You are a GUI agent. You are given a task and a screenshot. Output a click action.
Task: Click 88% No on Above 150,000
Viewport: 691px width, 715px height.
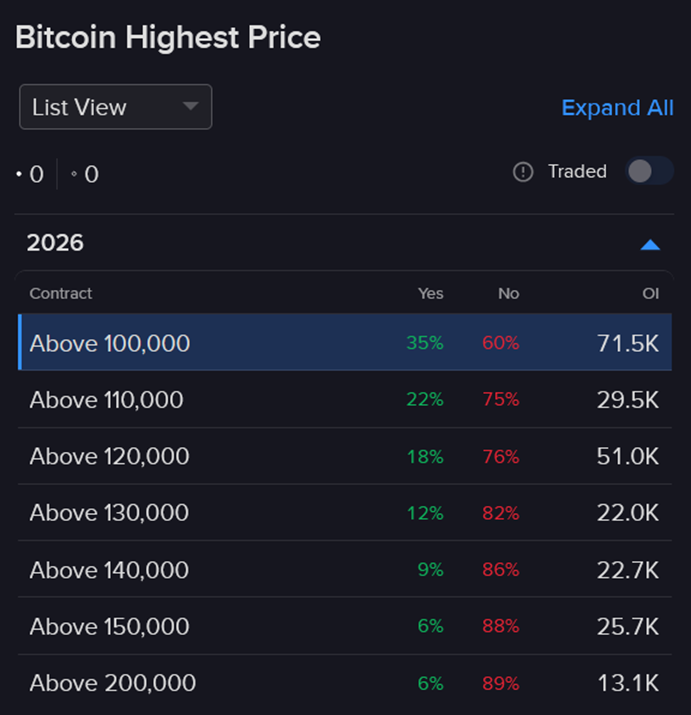click(x=501, y=627)
